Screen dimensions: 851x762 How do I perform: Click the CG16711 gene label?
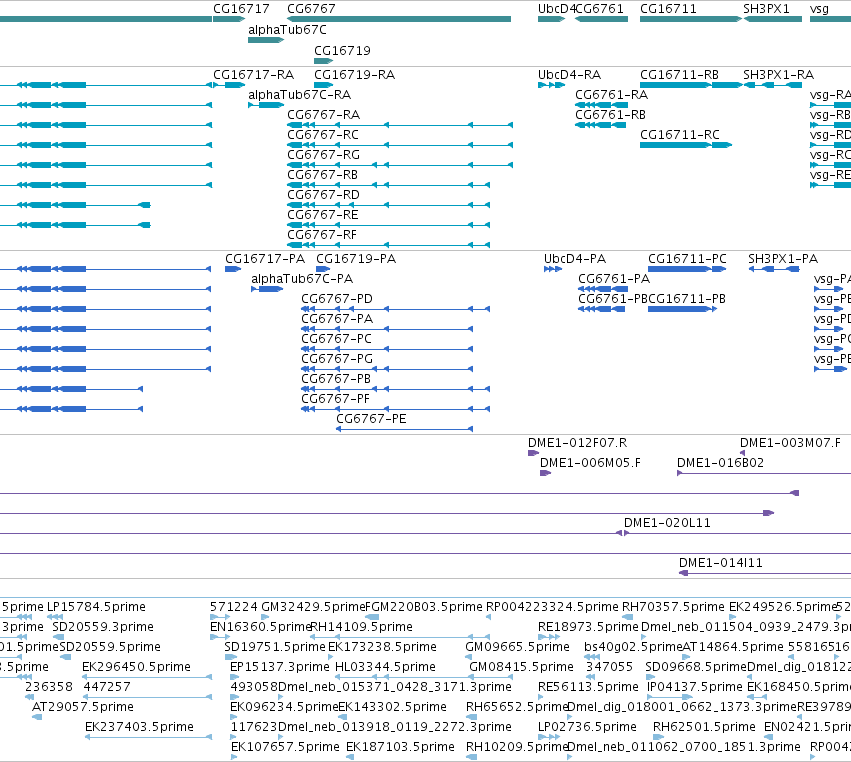click(x=668, y=9)
